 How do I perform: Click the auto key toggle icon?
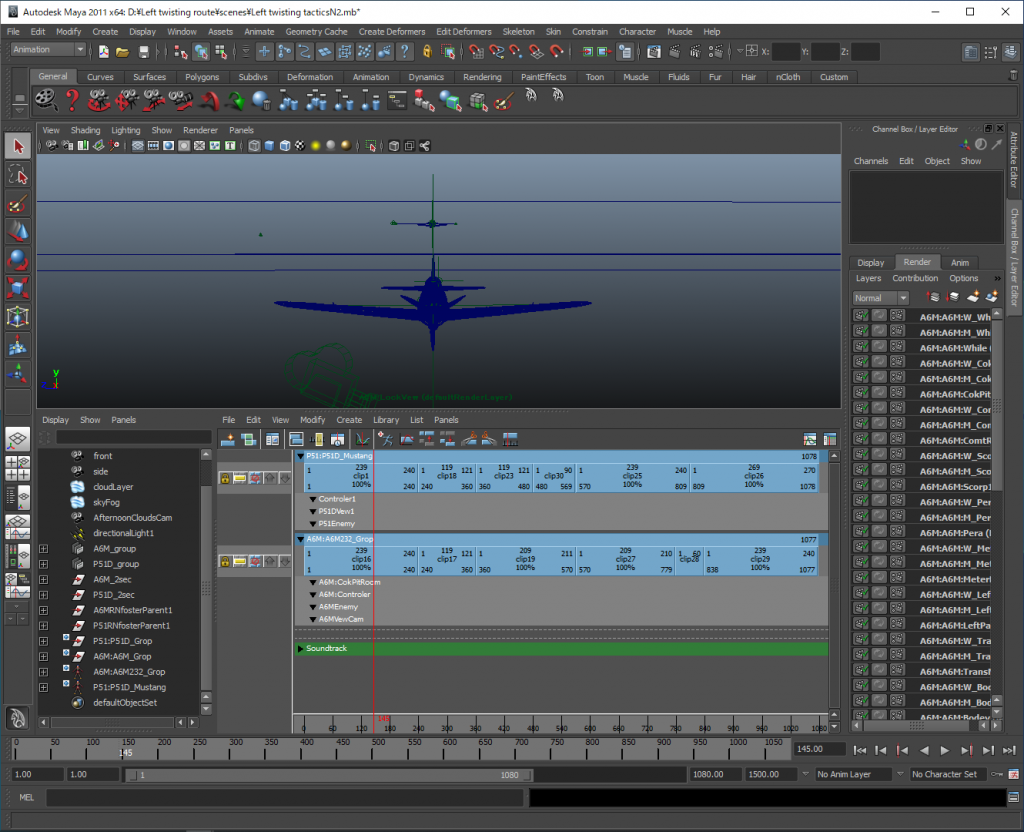click(x=997, y=775)
